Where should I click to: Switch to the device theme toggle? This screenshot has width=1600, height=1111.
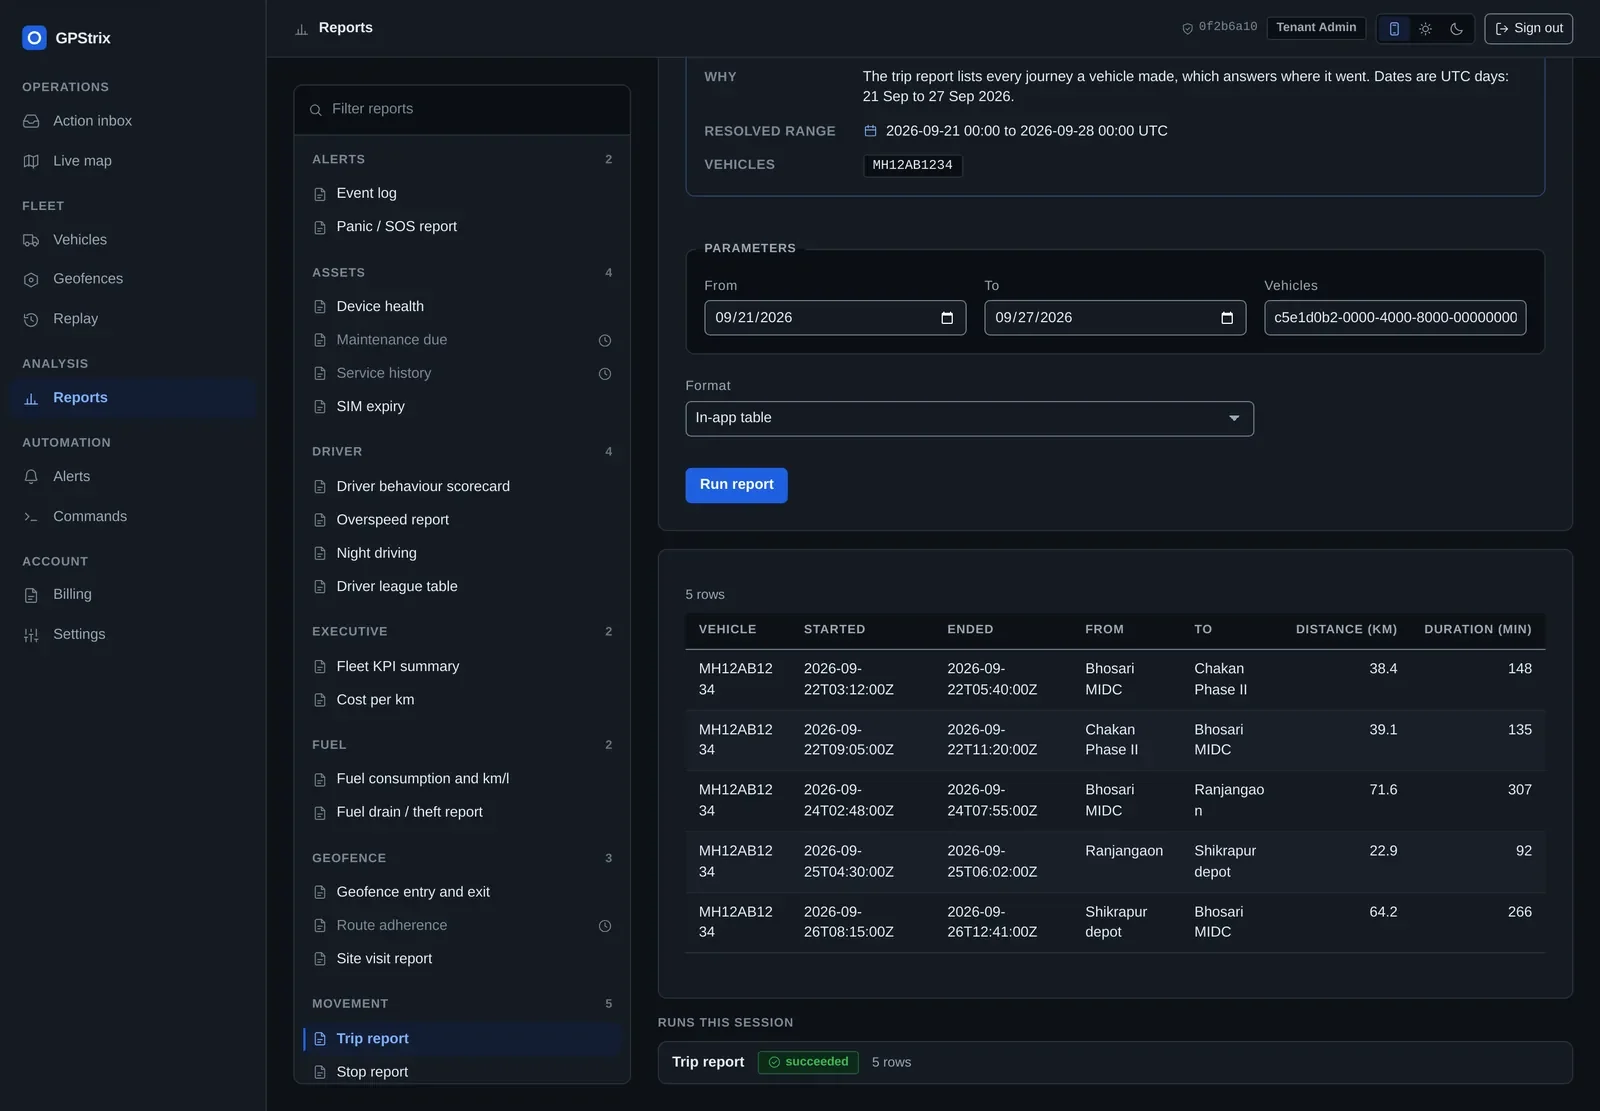coord(1394,29)
